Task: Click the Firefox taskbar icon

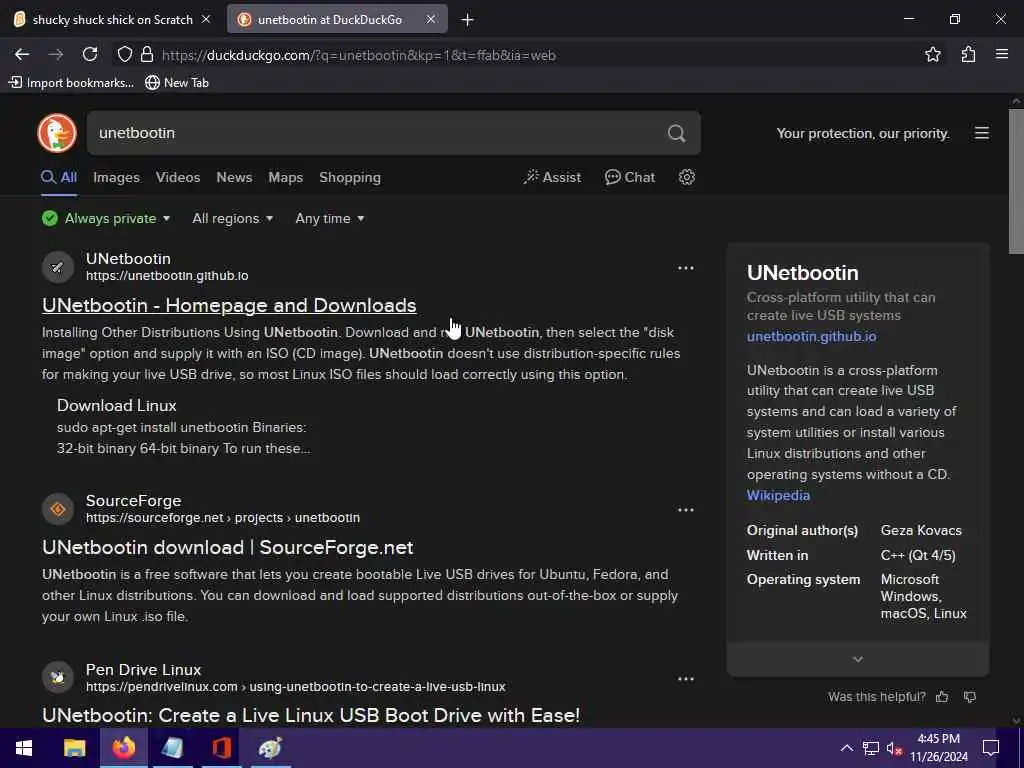Action: [123, 748]
